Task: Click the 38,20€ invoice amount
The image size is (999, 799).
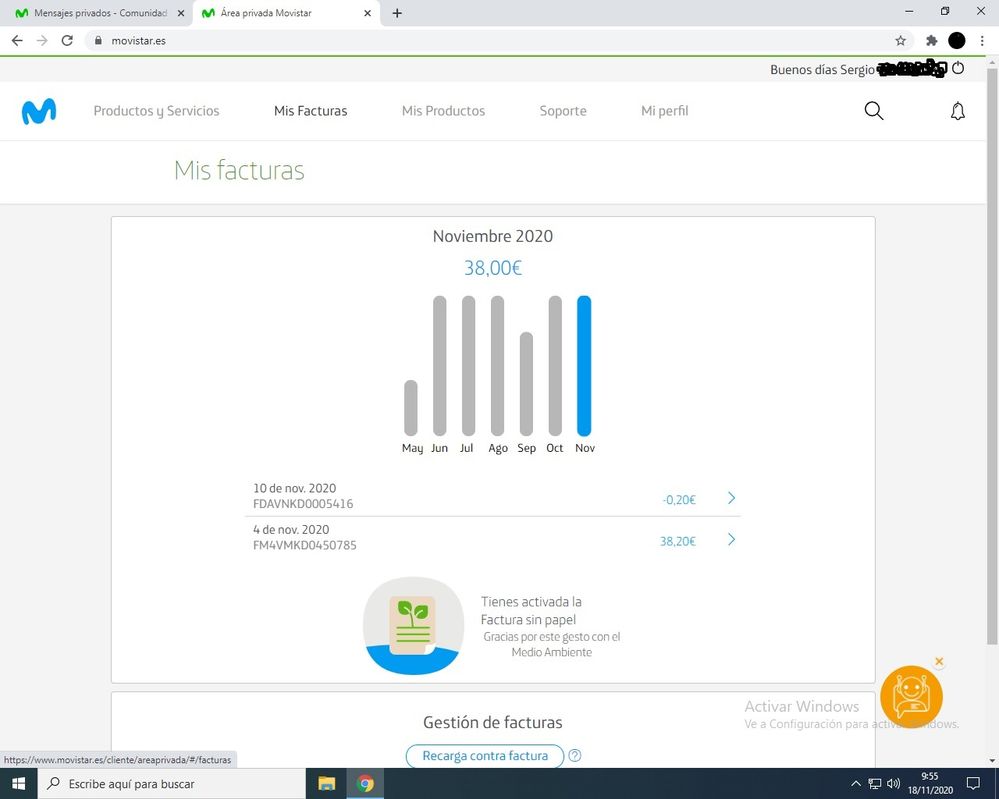Action: coord(678,542)
